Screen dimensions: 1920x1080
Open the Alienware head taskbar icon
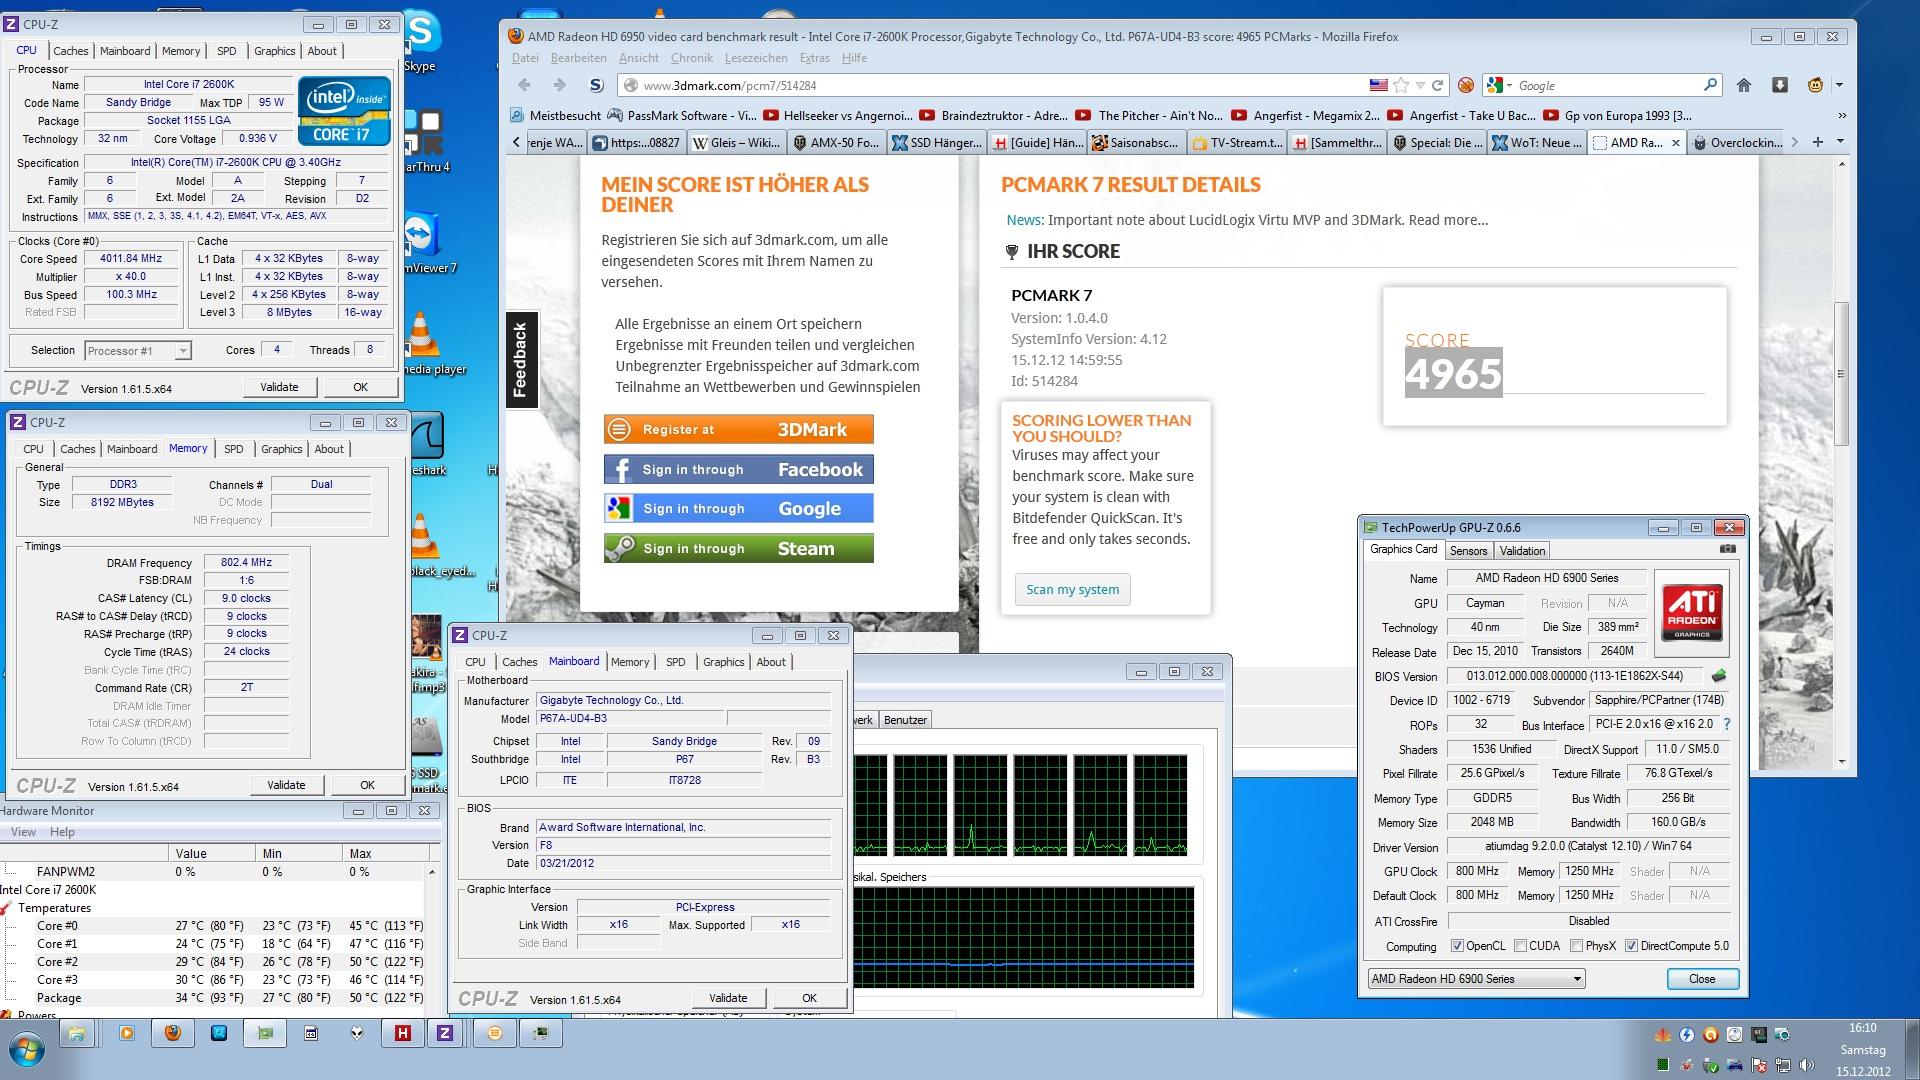click(x=357, y=1033)
